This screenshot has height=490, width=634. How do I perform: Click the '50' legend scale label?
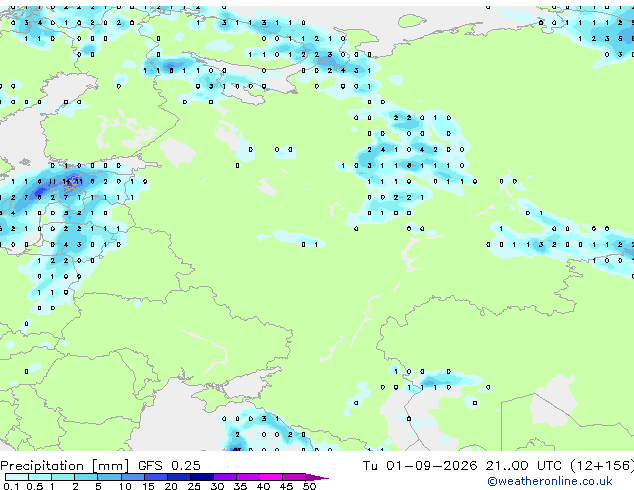[x=310, y=486]
